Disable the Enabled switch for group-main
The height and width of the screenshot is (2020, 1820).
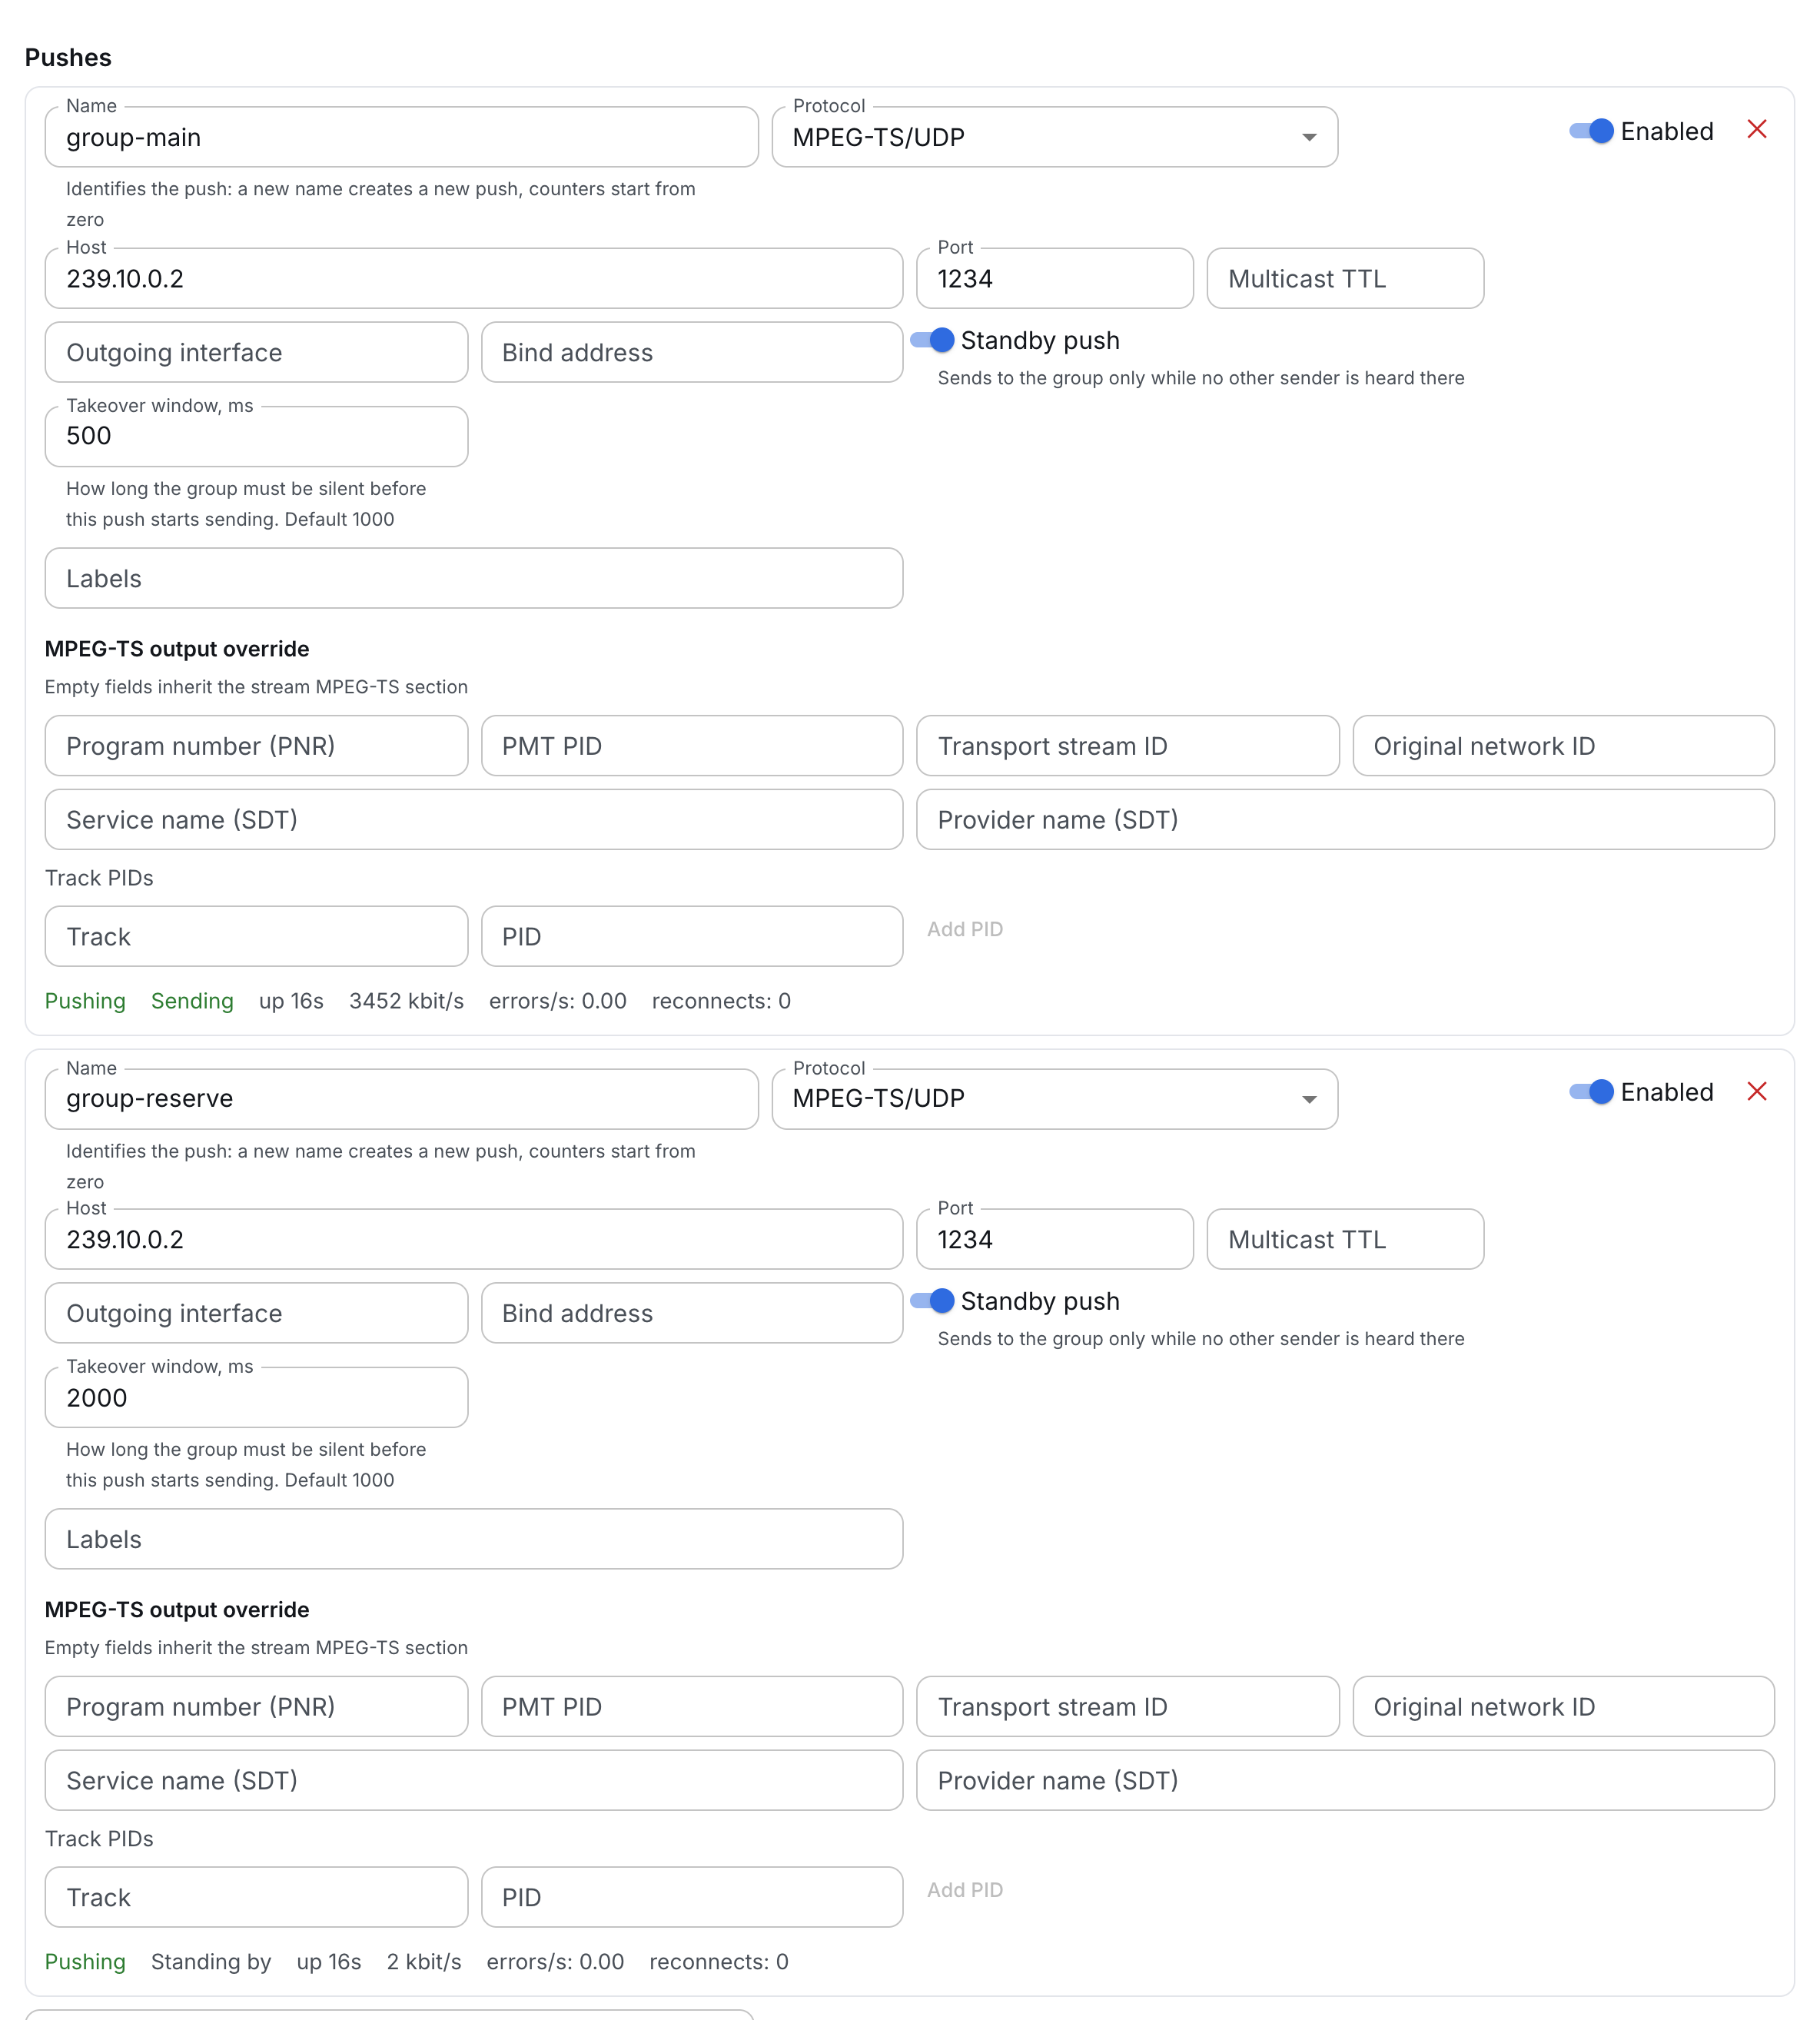(x=1591, y=131)
